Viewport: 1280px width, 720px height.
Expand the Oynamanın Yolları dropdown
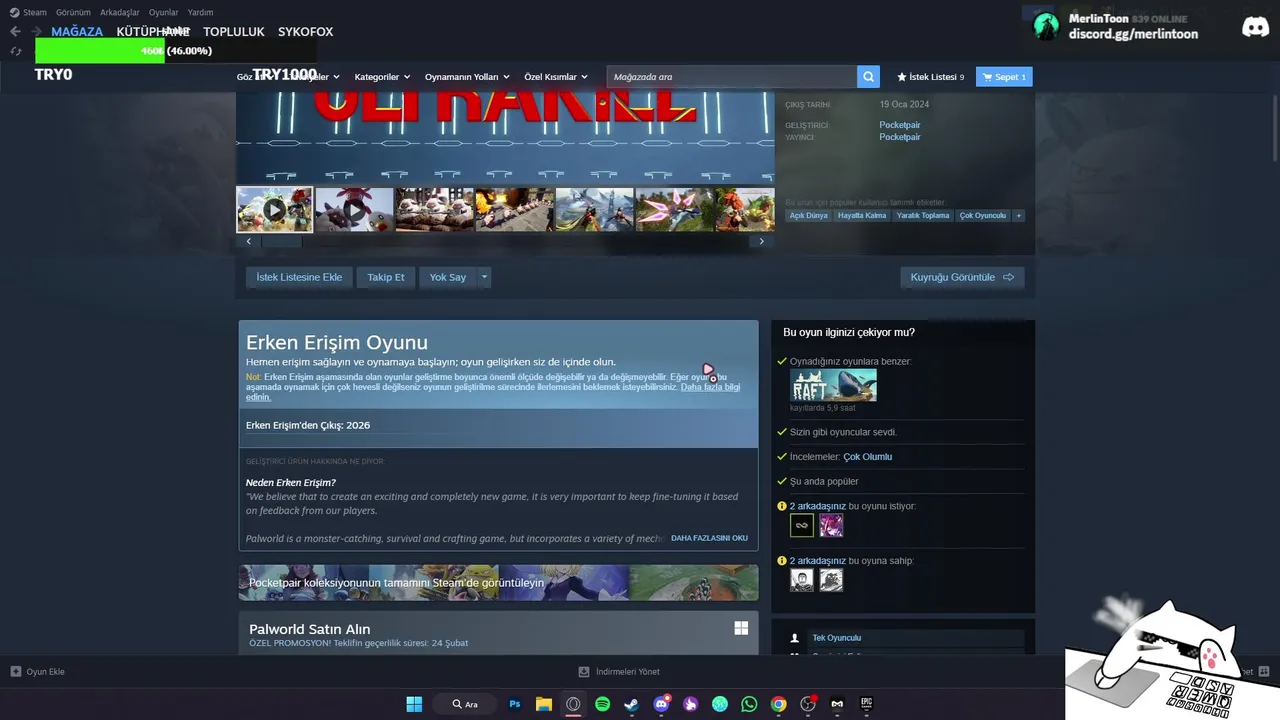[x=467, y=77]
